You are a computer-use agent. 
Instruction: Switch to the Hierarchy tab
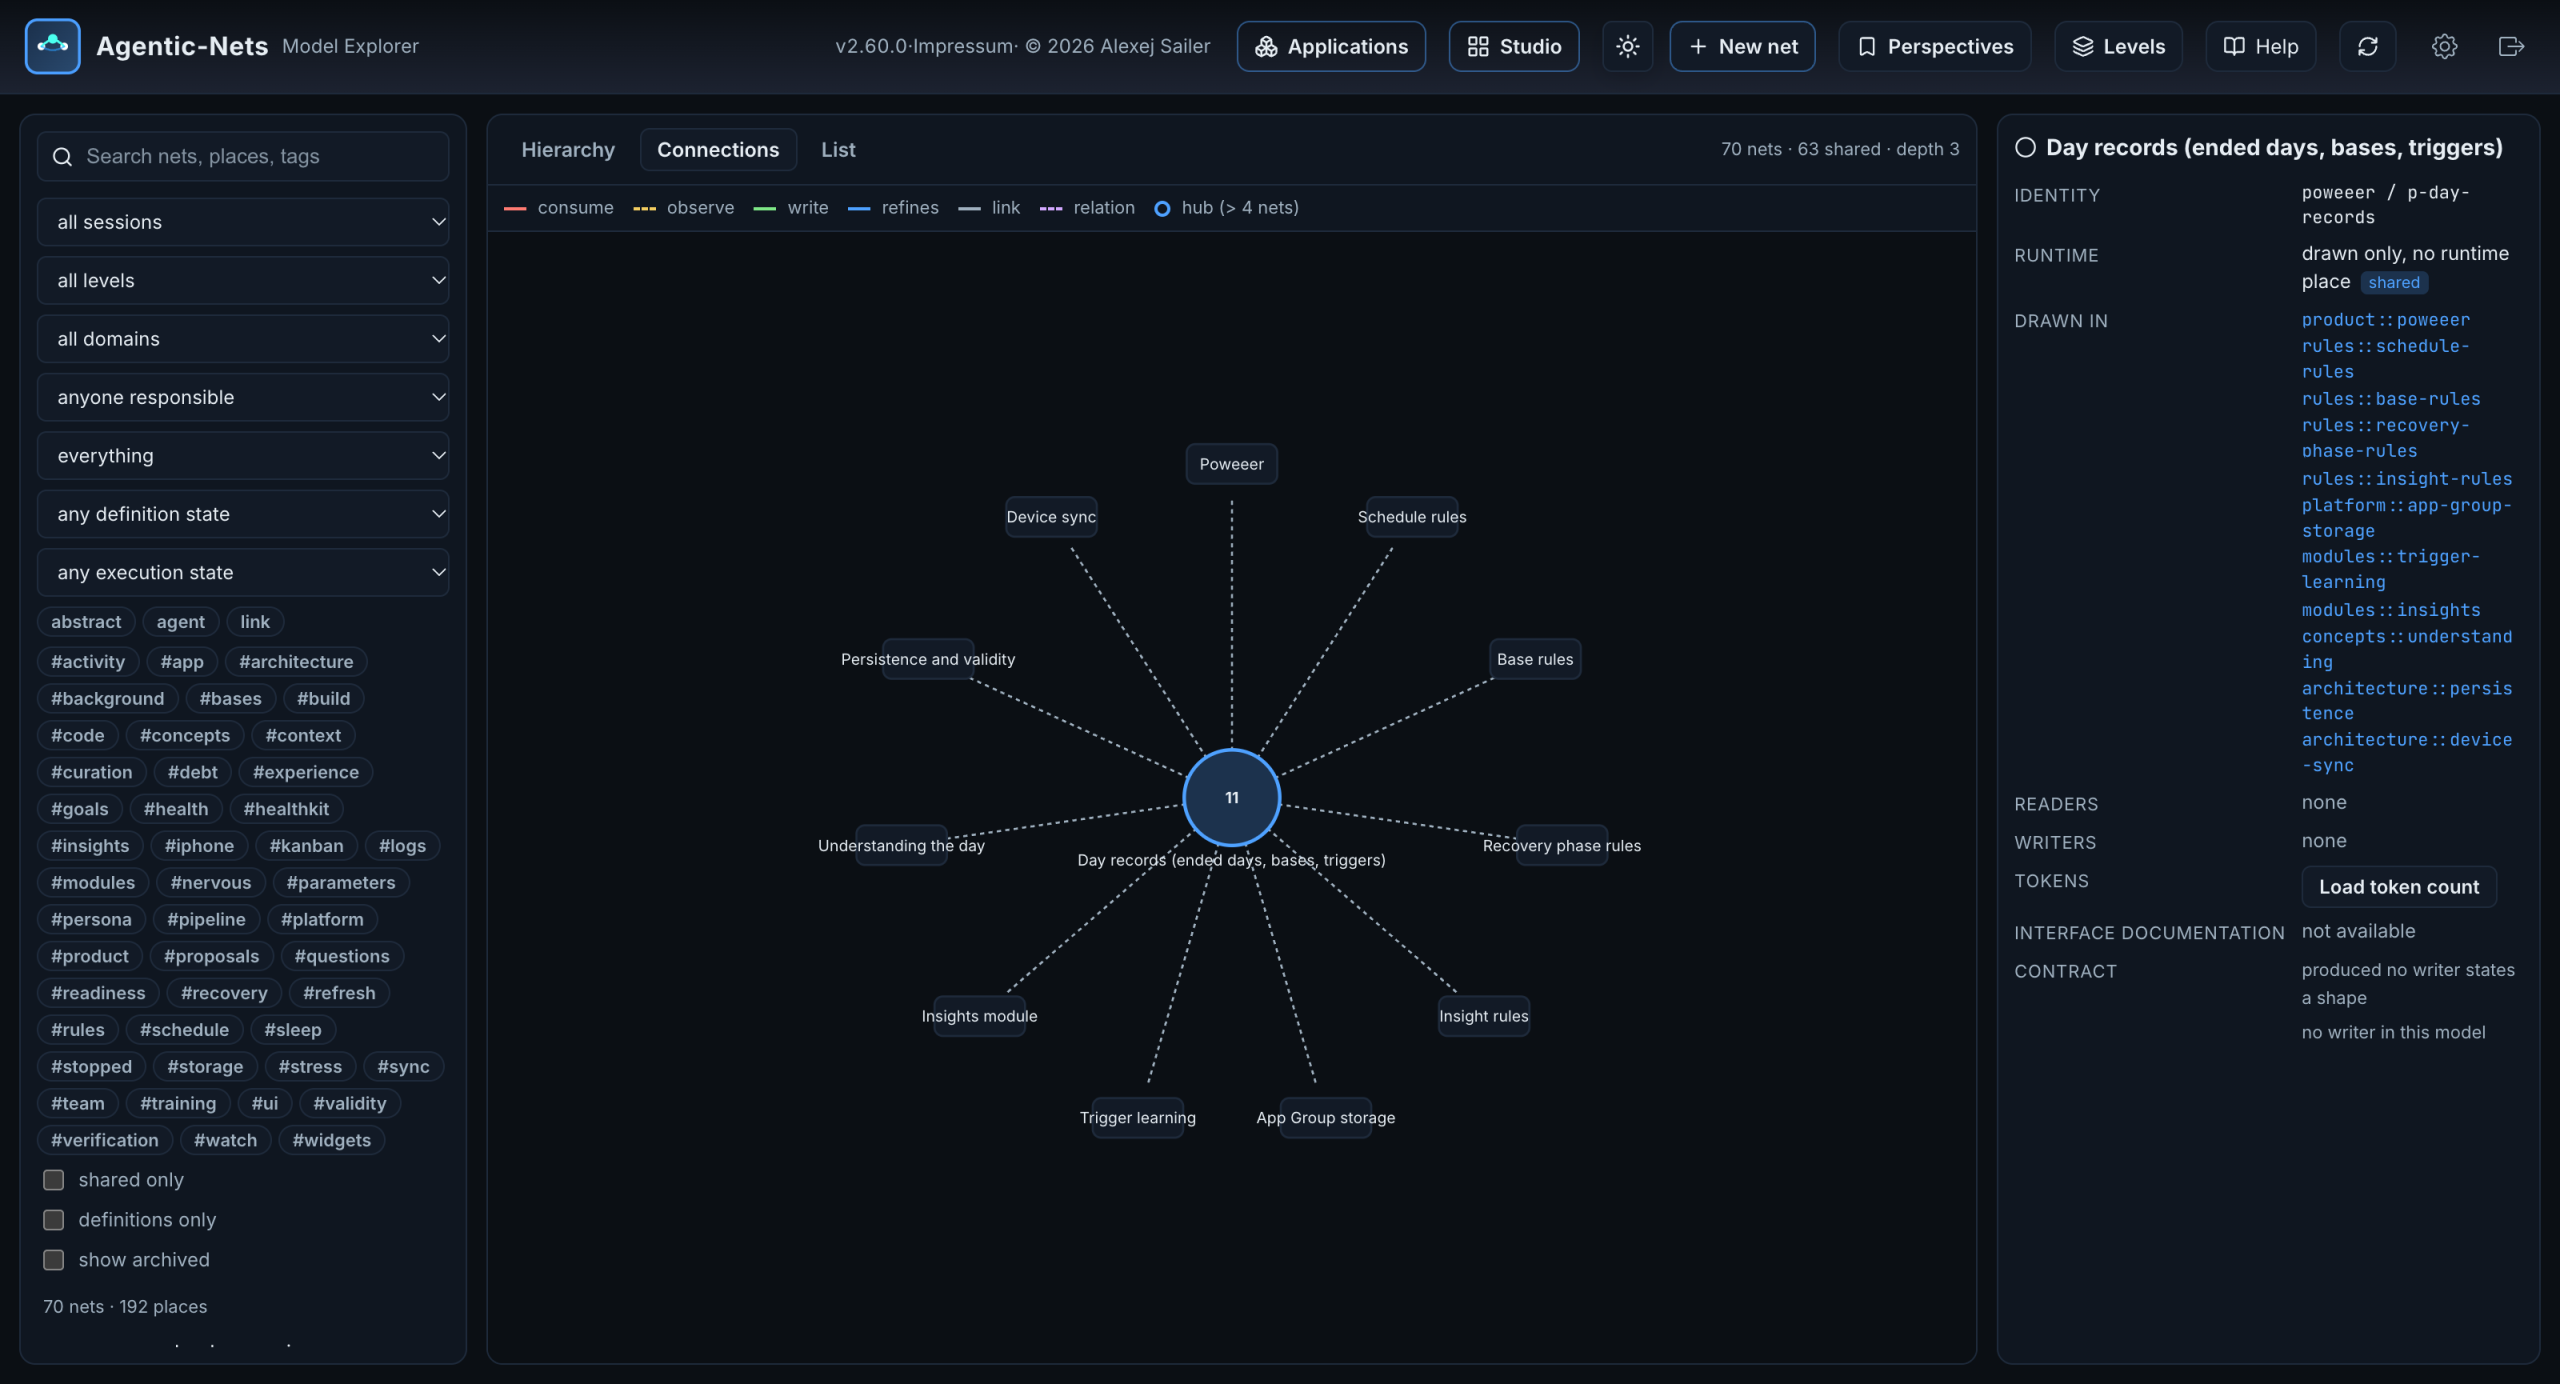pos(568,149)
